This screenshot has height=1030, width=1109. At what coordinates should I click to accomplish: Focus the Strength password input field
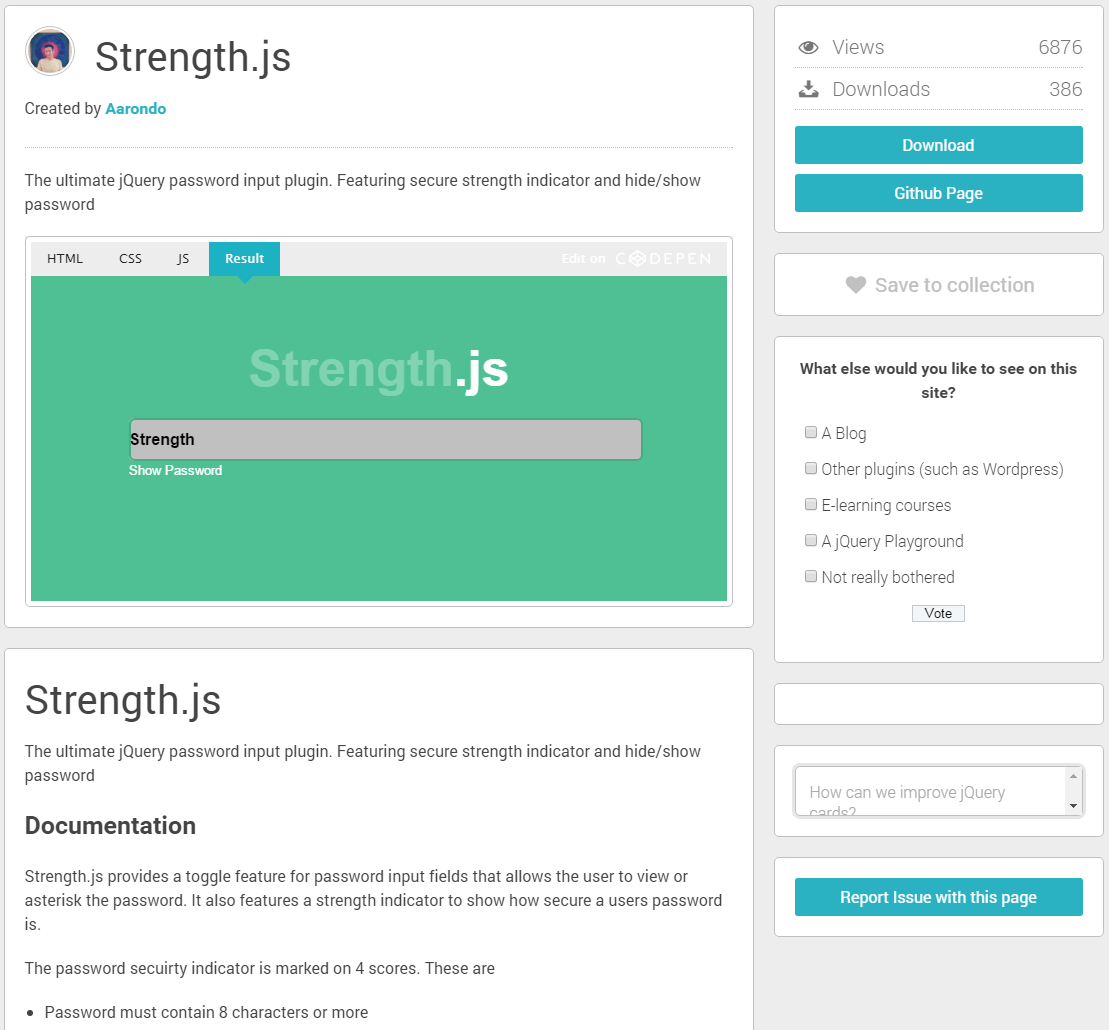385,440
